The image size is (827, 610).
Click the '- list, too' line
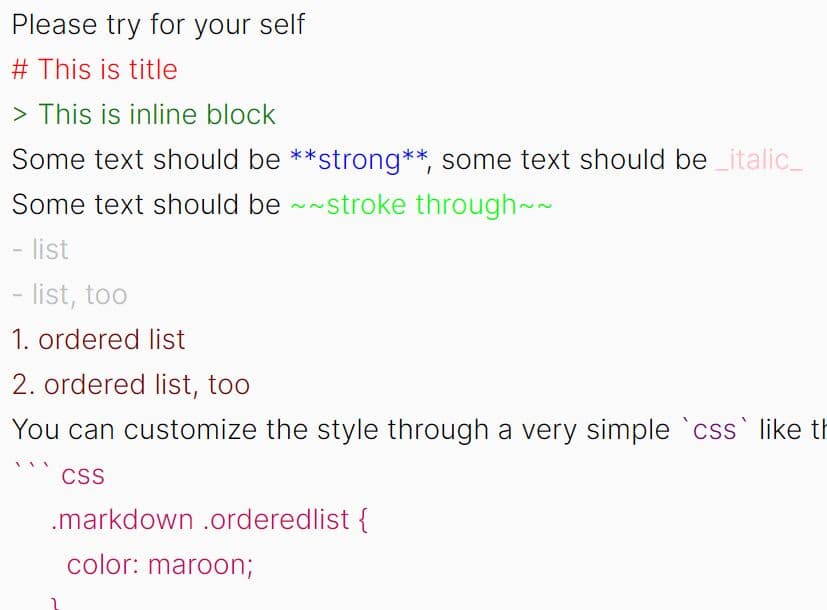(x=70, y=295)
